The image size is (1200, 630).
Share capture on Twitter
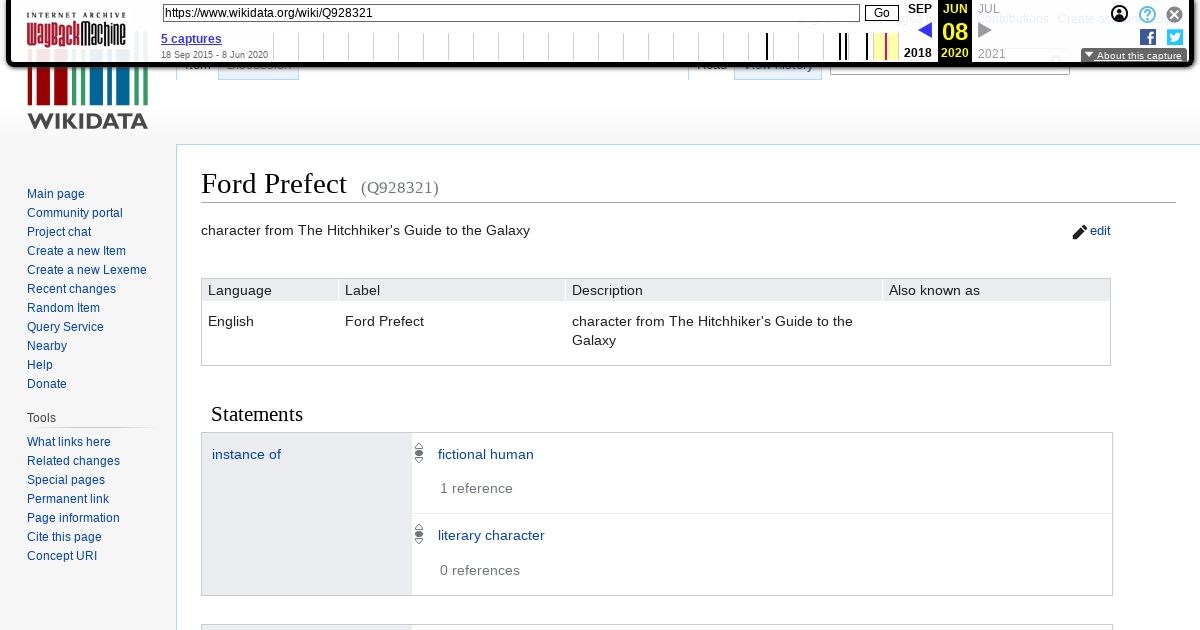1175,37
